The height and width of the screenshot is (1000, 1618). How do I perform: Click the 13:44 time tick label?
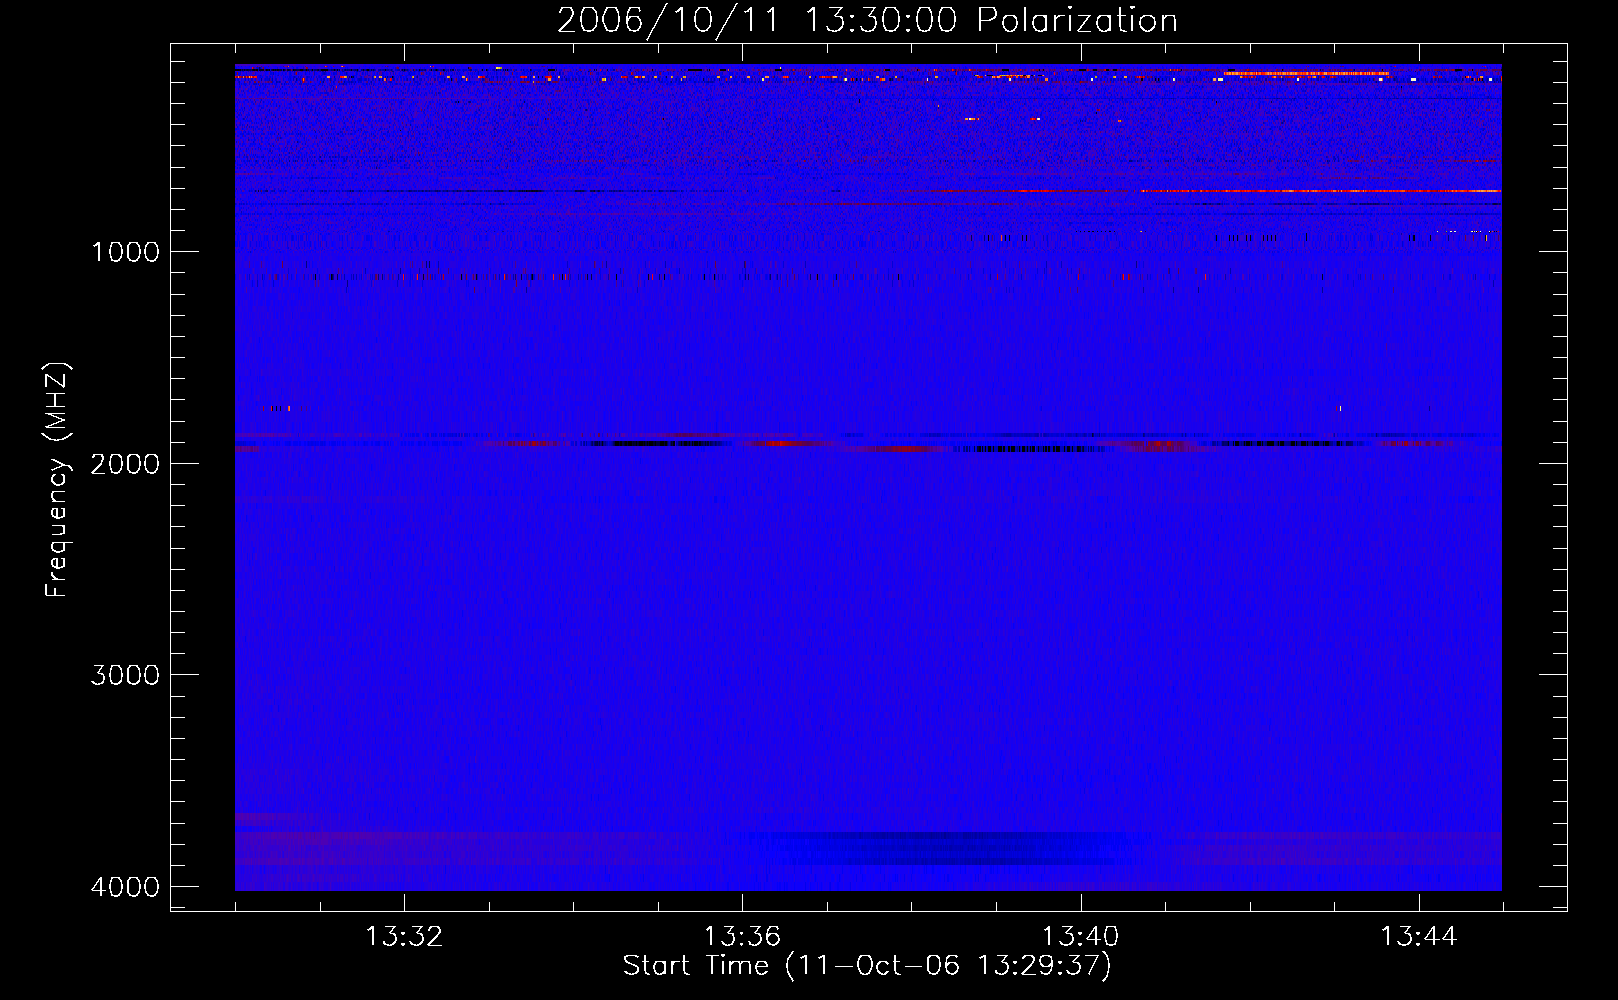pos(1419,937)
